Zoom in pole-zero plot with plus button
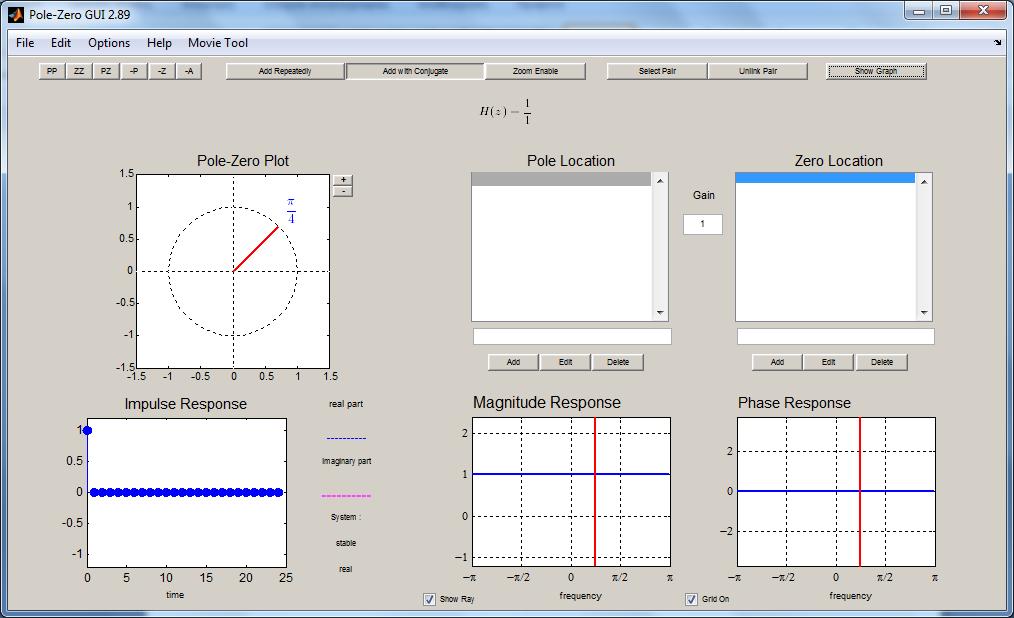Image resolution: width=1014 pixels, height=618 pixels. click(343, 180)
